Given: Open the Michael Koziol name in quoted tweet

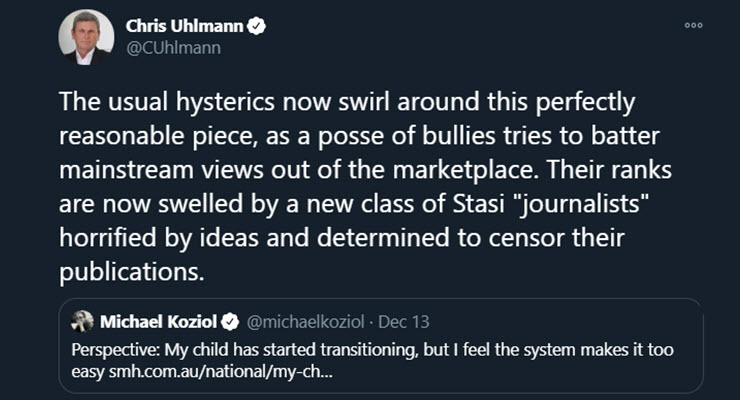Looking at the screenshot, I should pyautogui.click(x=161, y=322).
